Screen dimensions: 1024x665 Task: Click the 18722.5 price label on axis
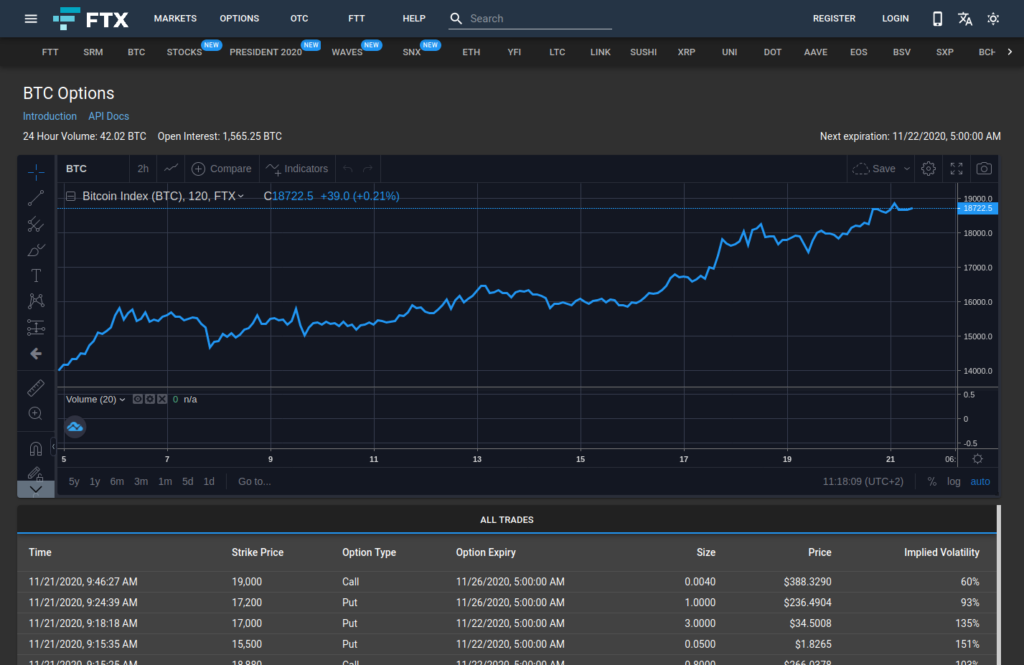(978, 208)
